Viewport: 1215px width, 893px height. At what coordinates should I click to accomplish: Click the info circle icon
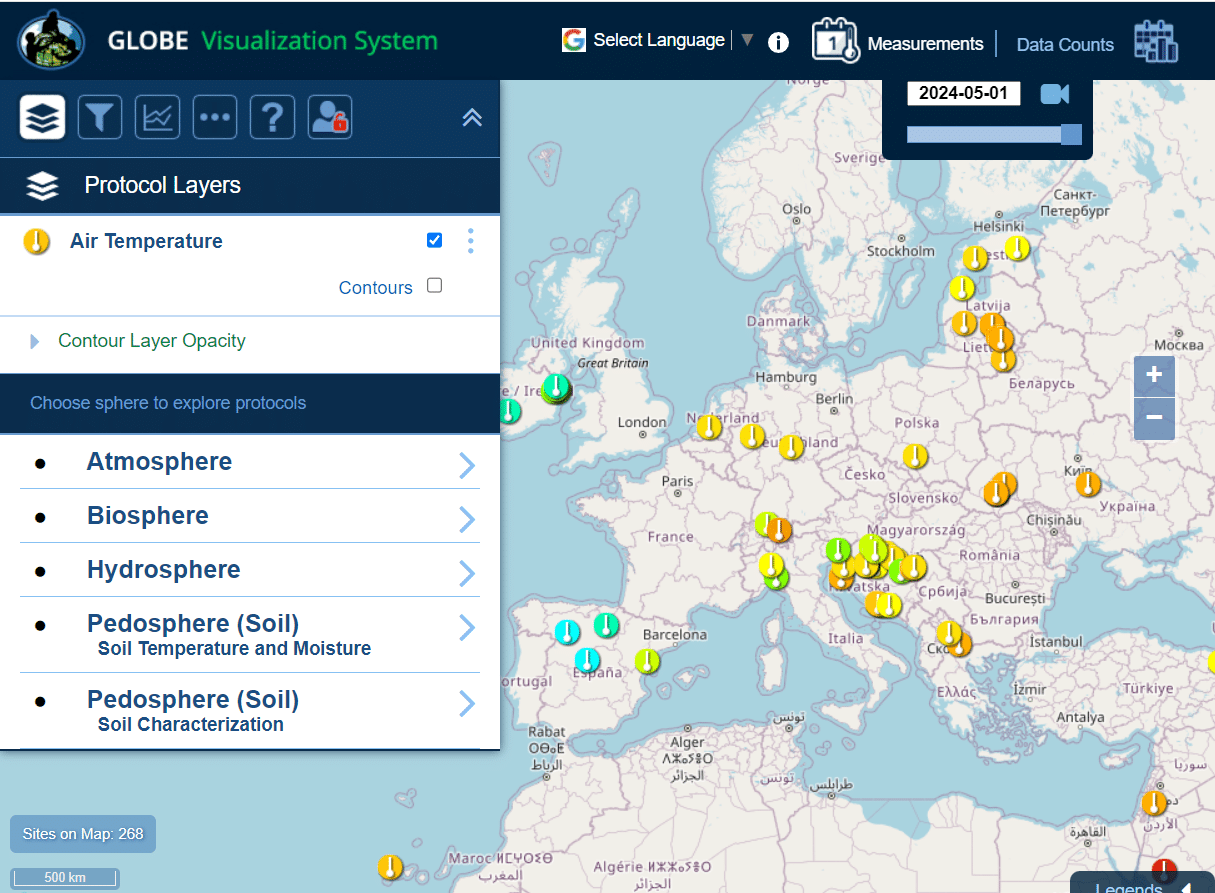click(778, 43)
